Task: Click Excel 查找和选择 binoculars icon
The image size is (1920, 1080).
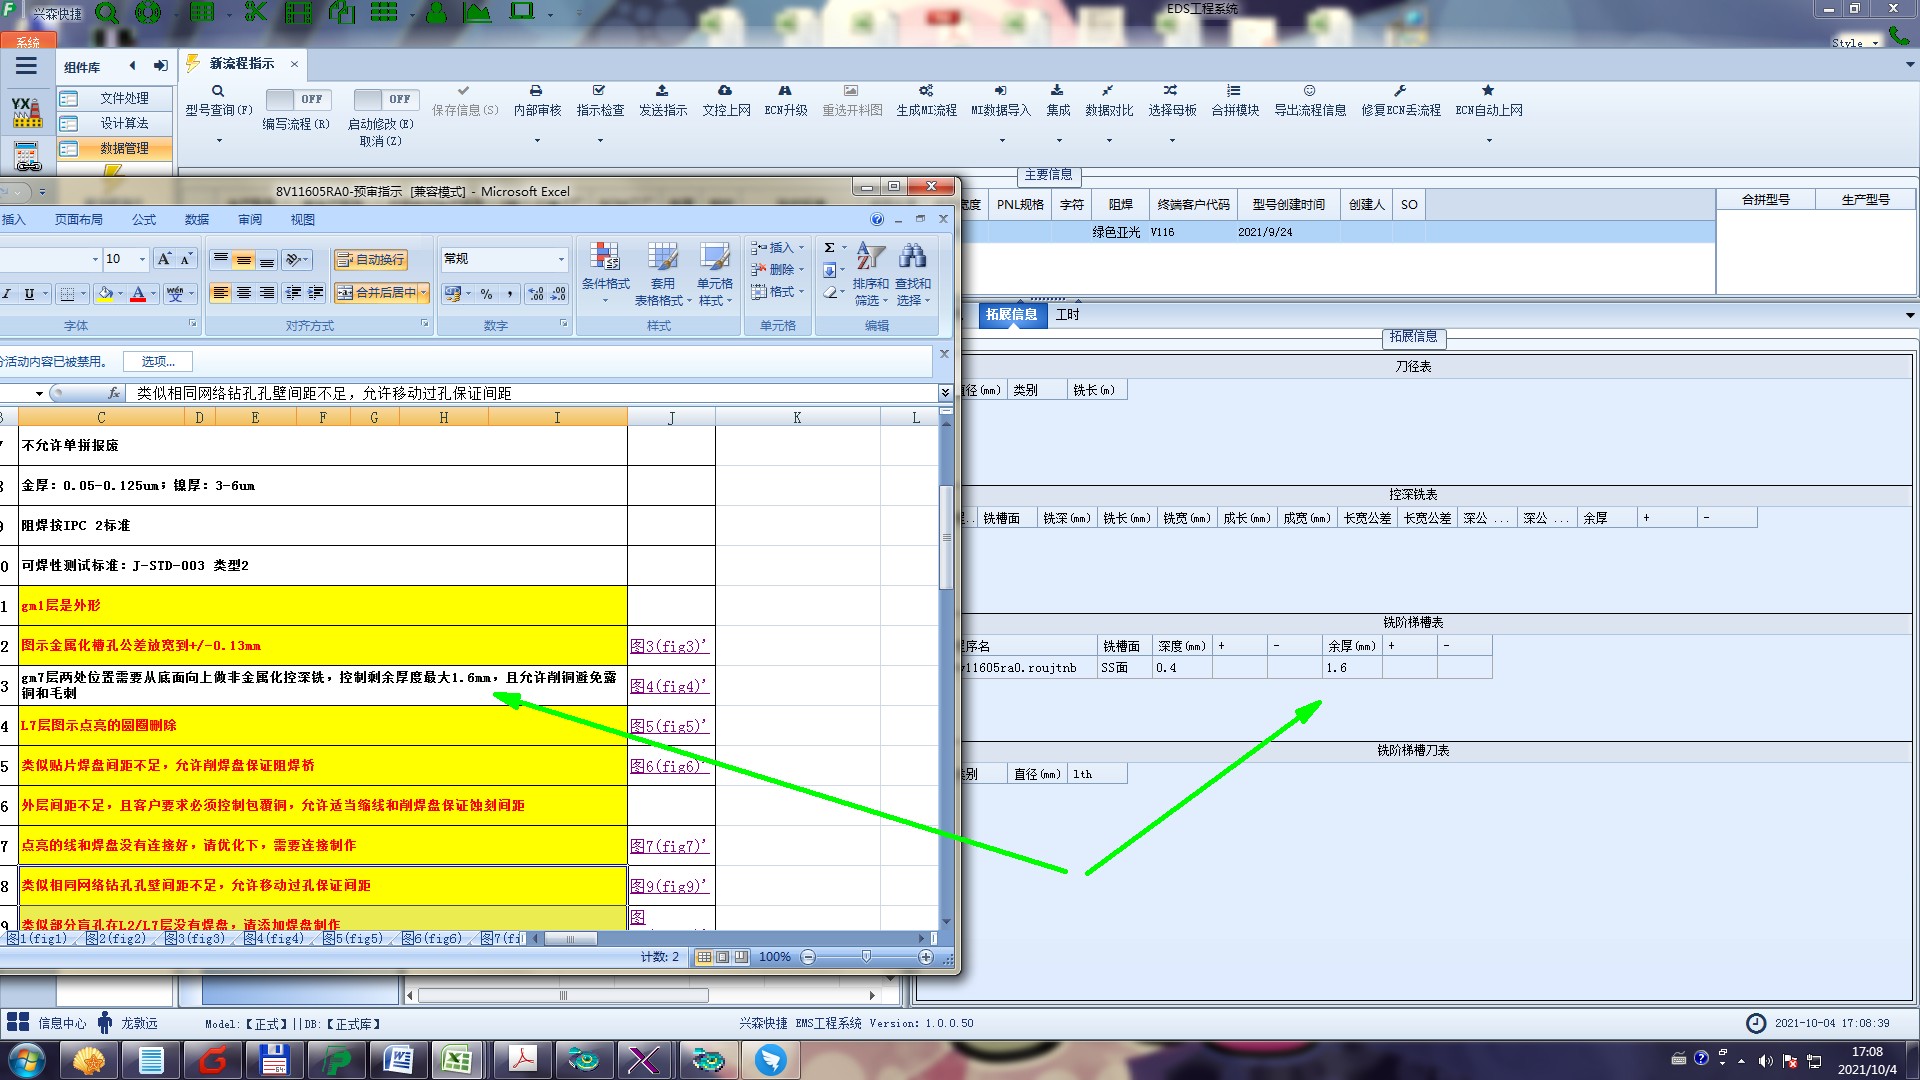Action: coord(912,257)
